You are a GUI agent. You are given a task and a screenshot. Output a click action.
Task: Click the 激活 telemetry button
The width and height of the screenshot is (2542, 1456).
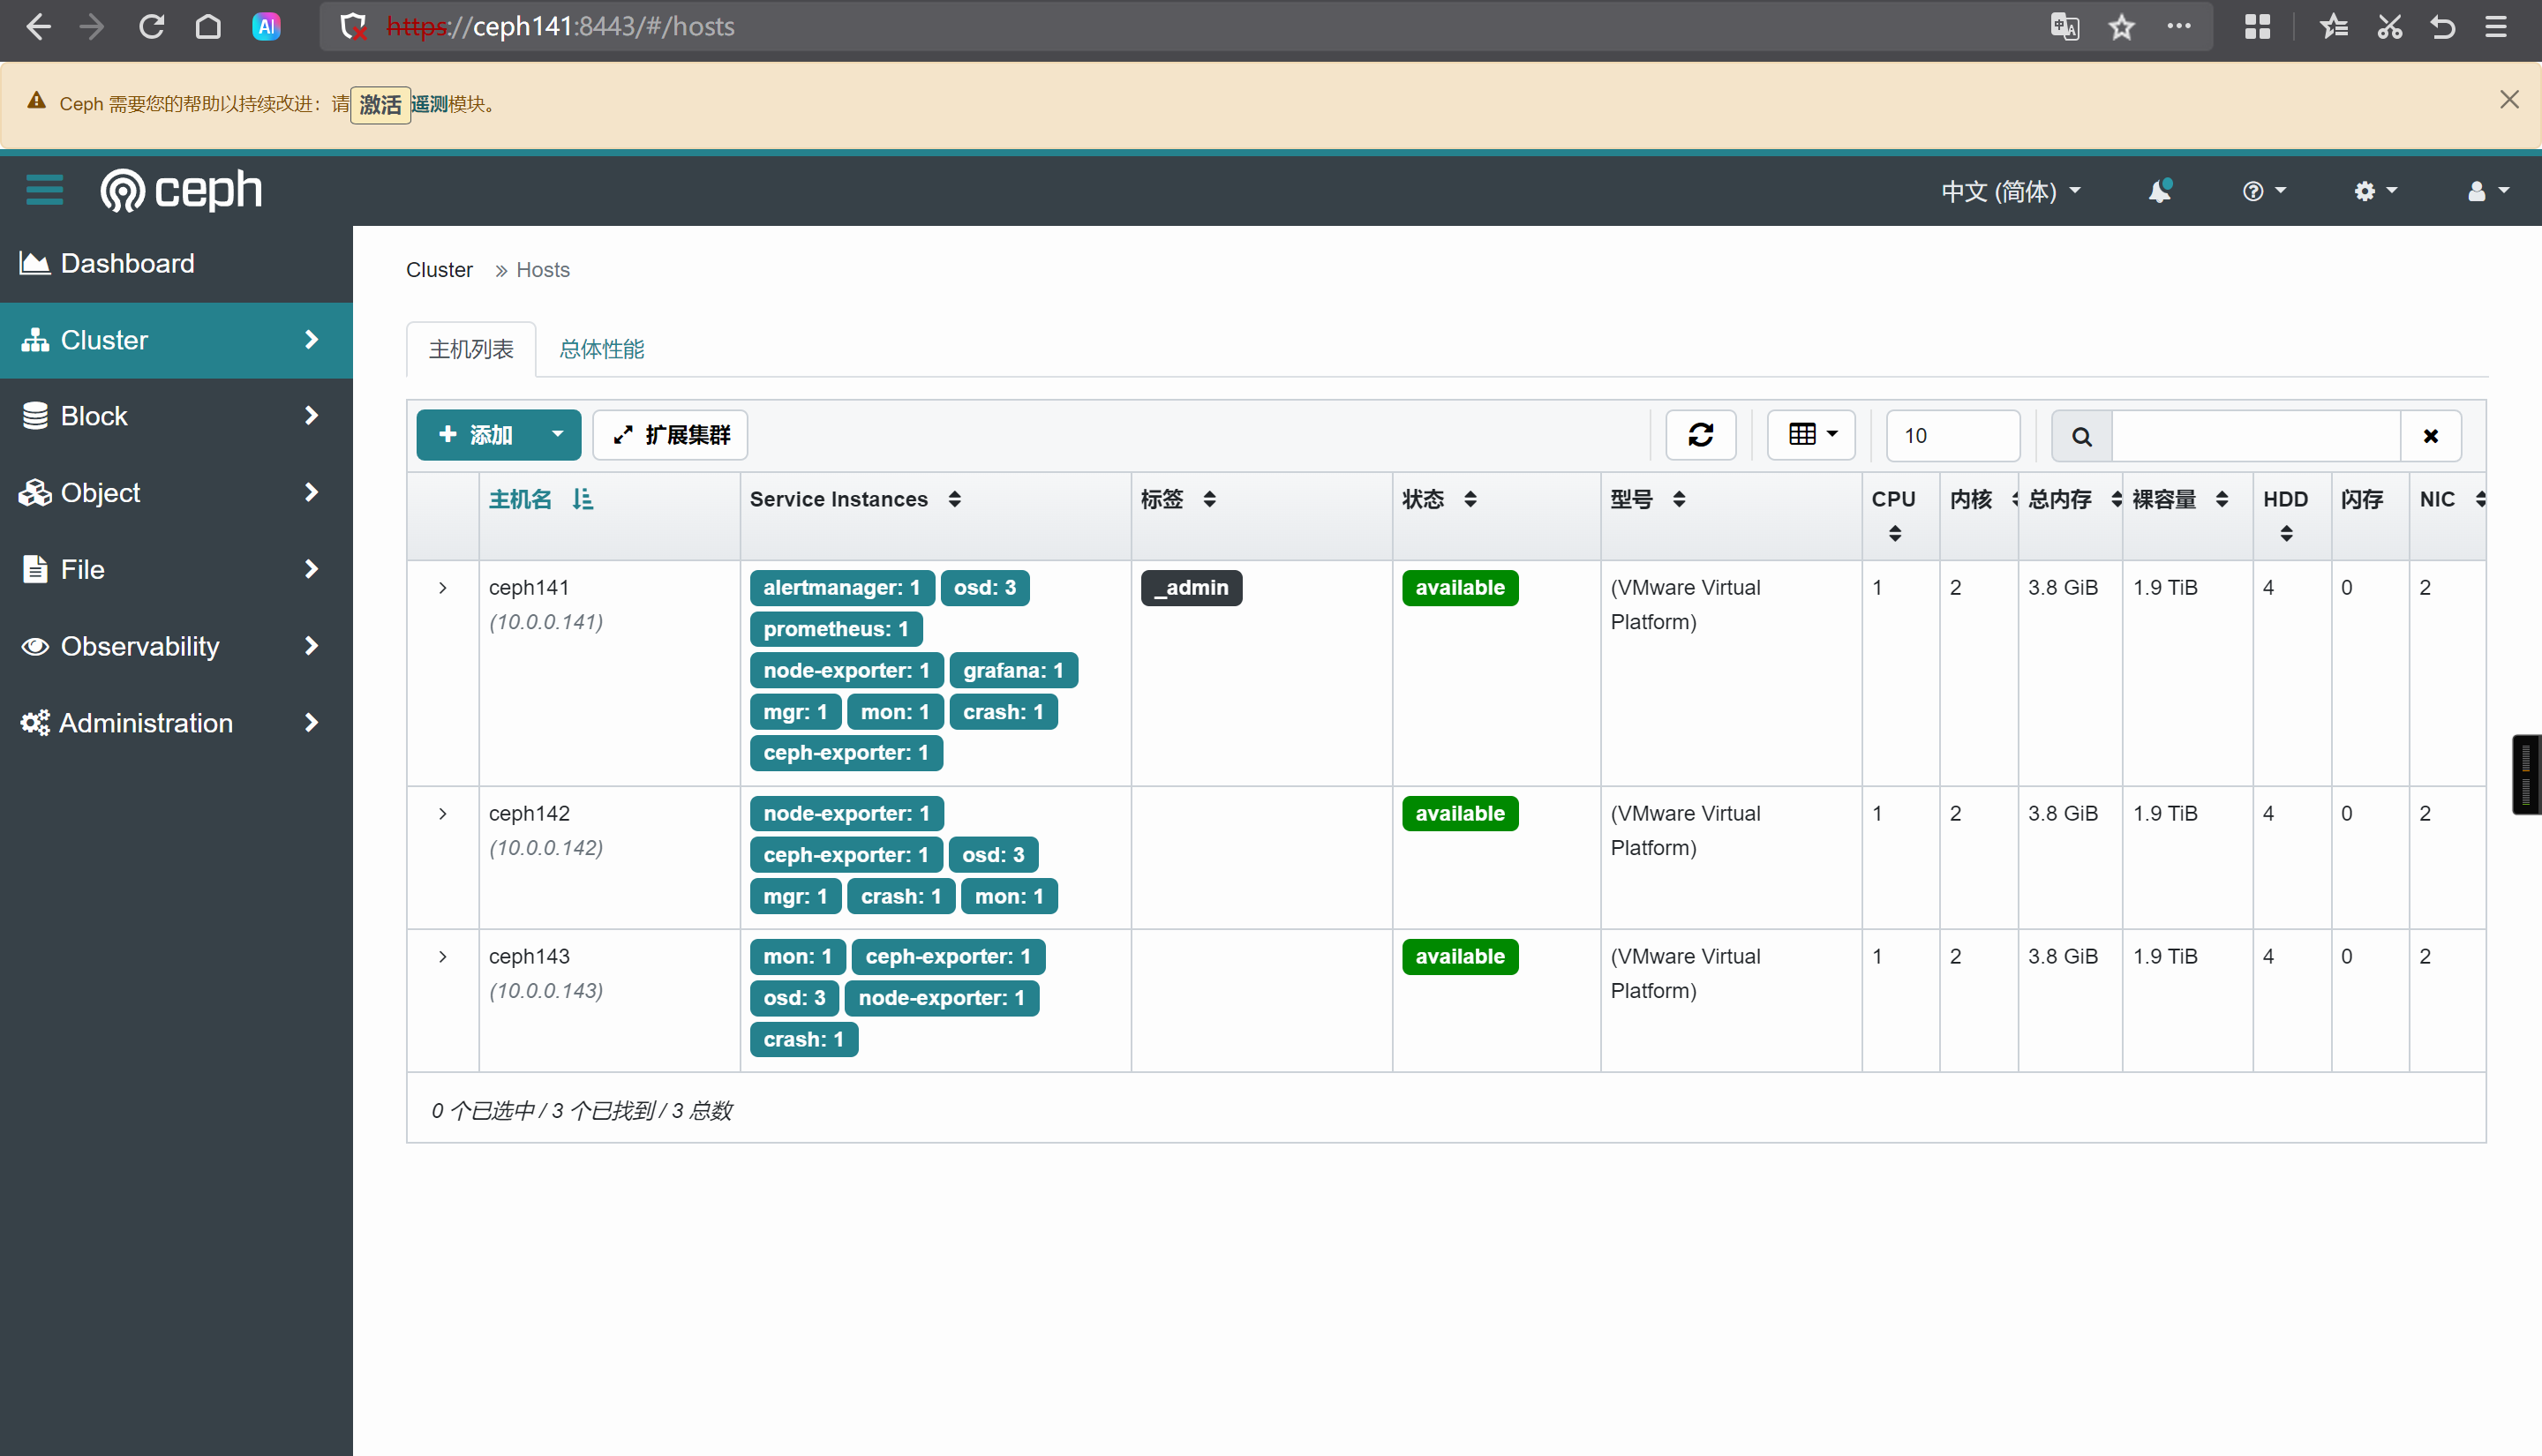[380, 104]
